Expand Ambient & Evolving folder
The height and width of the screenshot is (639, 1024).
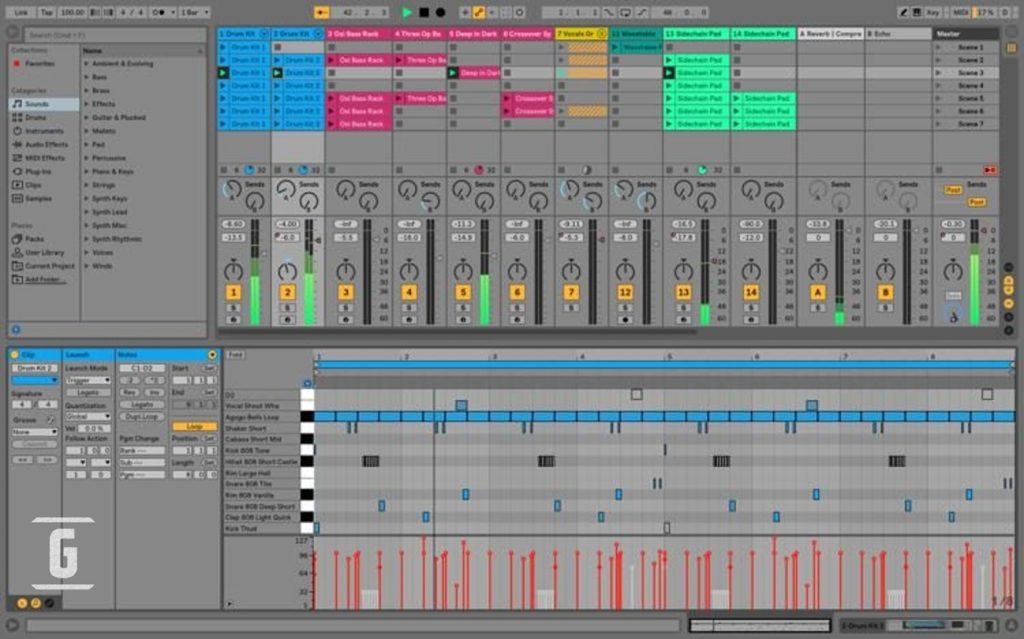pos(86,64)
